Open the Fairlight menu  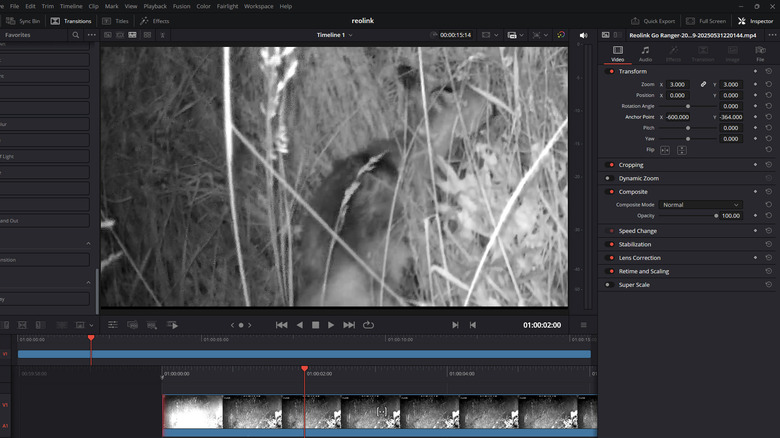(x=227, y=6)
